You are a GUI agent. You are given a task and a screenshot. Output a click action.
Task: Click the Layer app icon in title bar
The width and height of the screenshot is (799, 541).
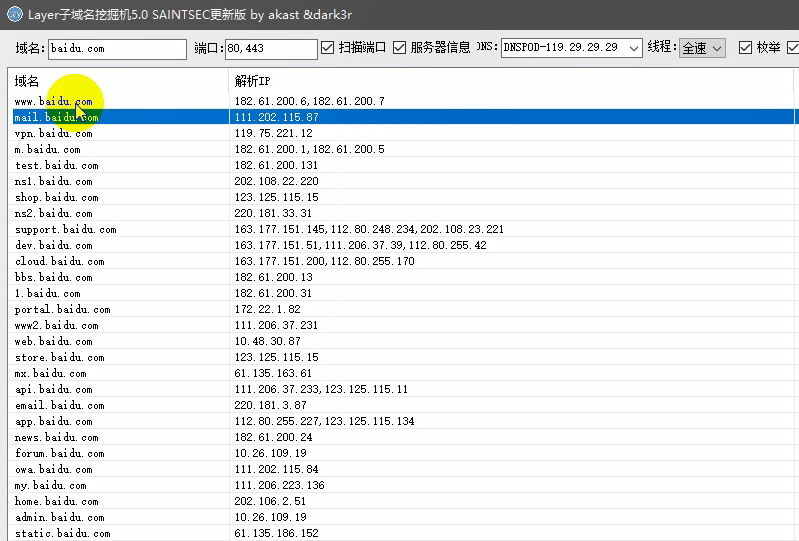point(15,14)
